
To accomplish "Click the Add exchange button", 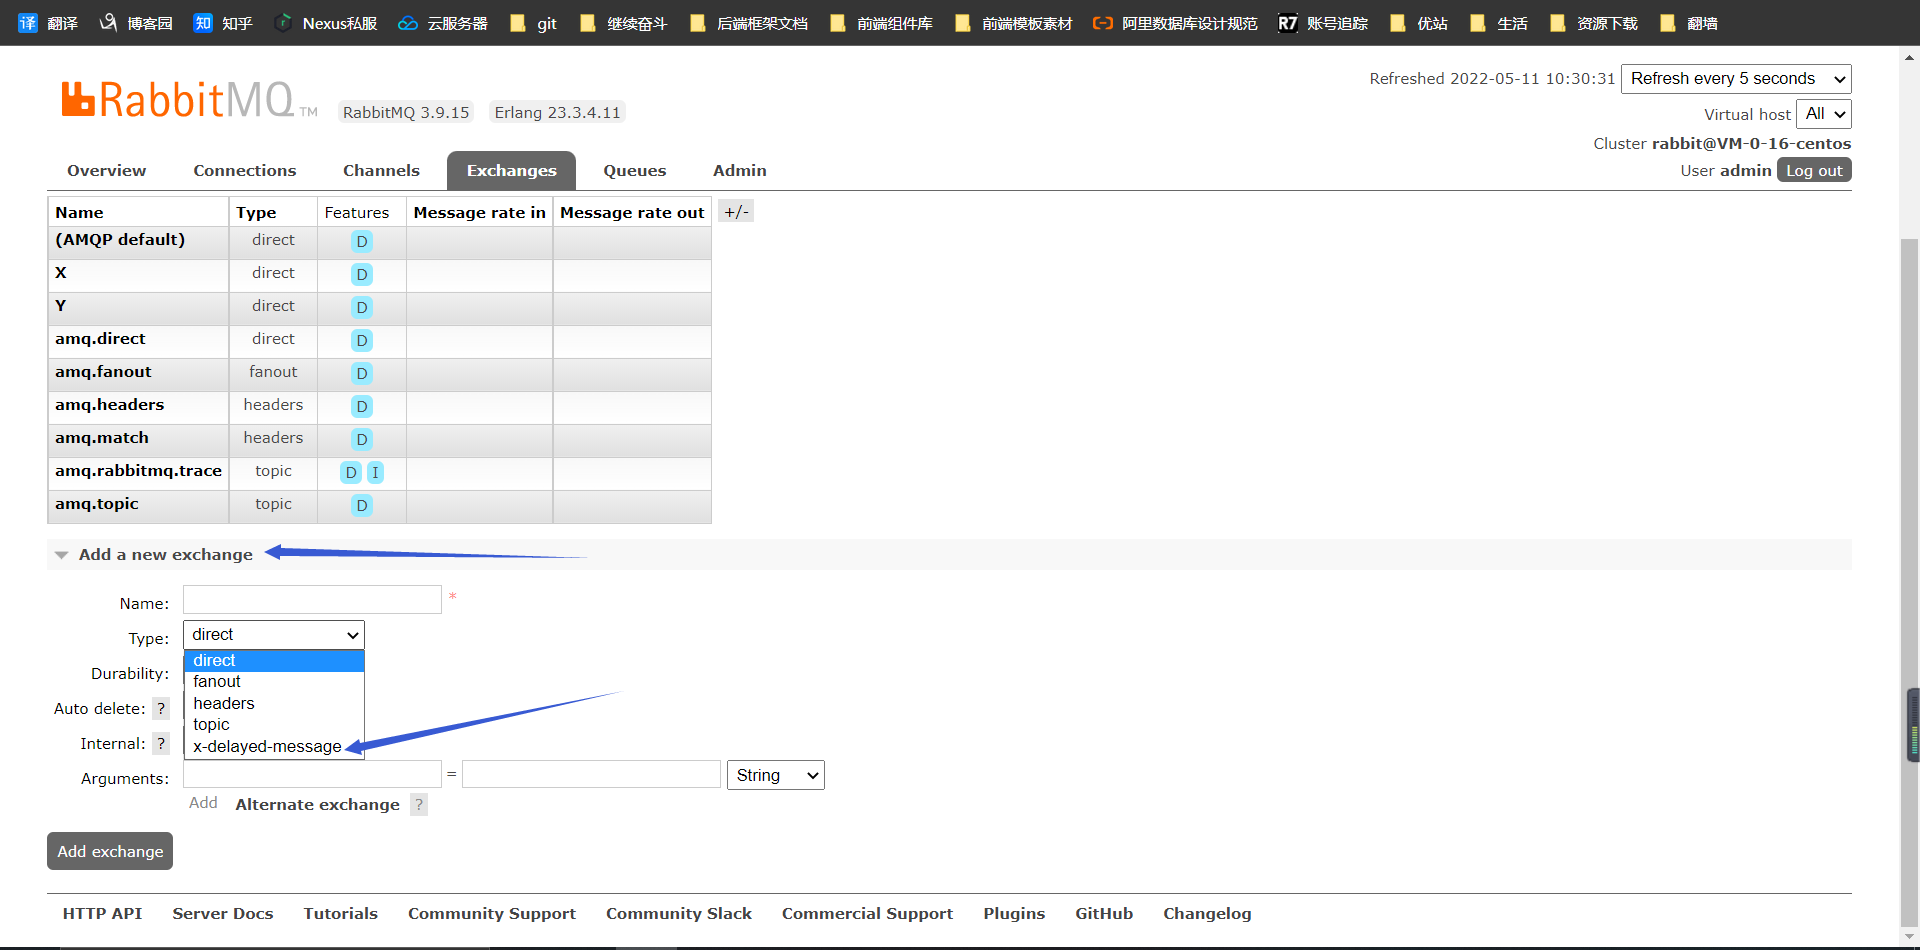I will point(110,851).
